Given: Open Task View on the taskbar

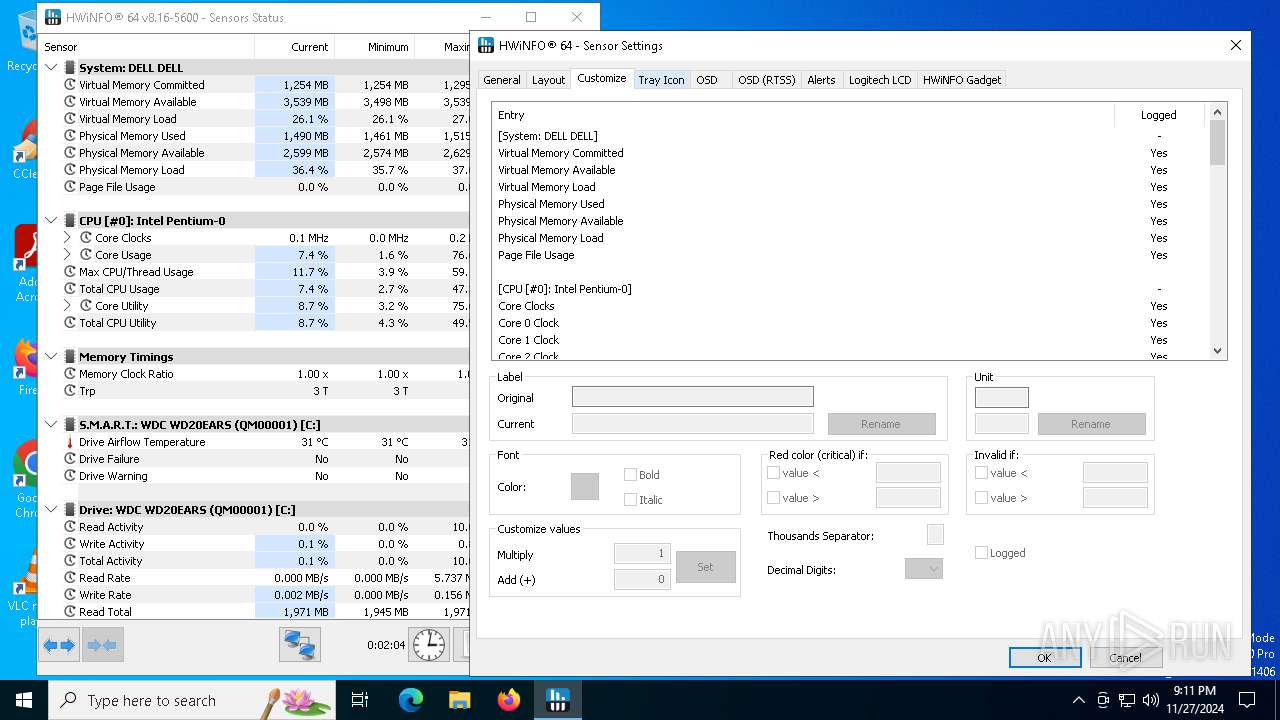Looking at the screenshot, I should click(x=360, y=700).
